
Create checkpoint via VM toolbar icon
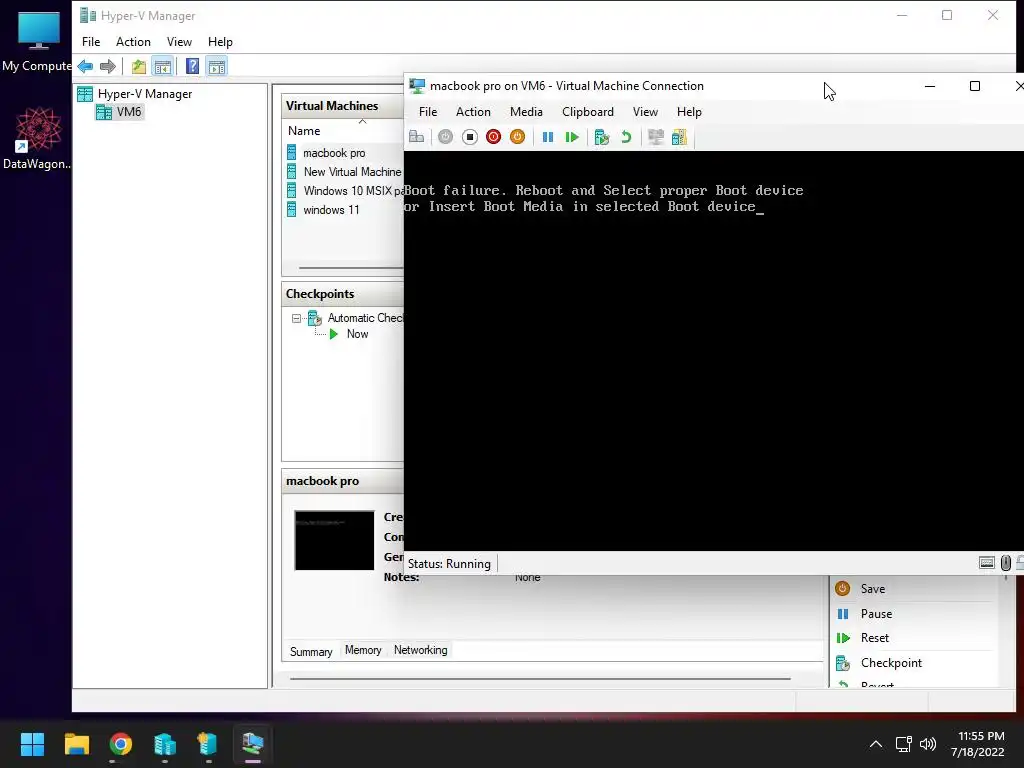point(602,137)
